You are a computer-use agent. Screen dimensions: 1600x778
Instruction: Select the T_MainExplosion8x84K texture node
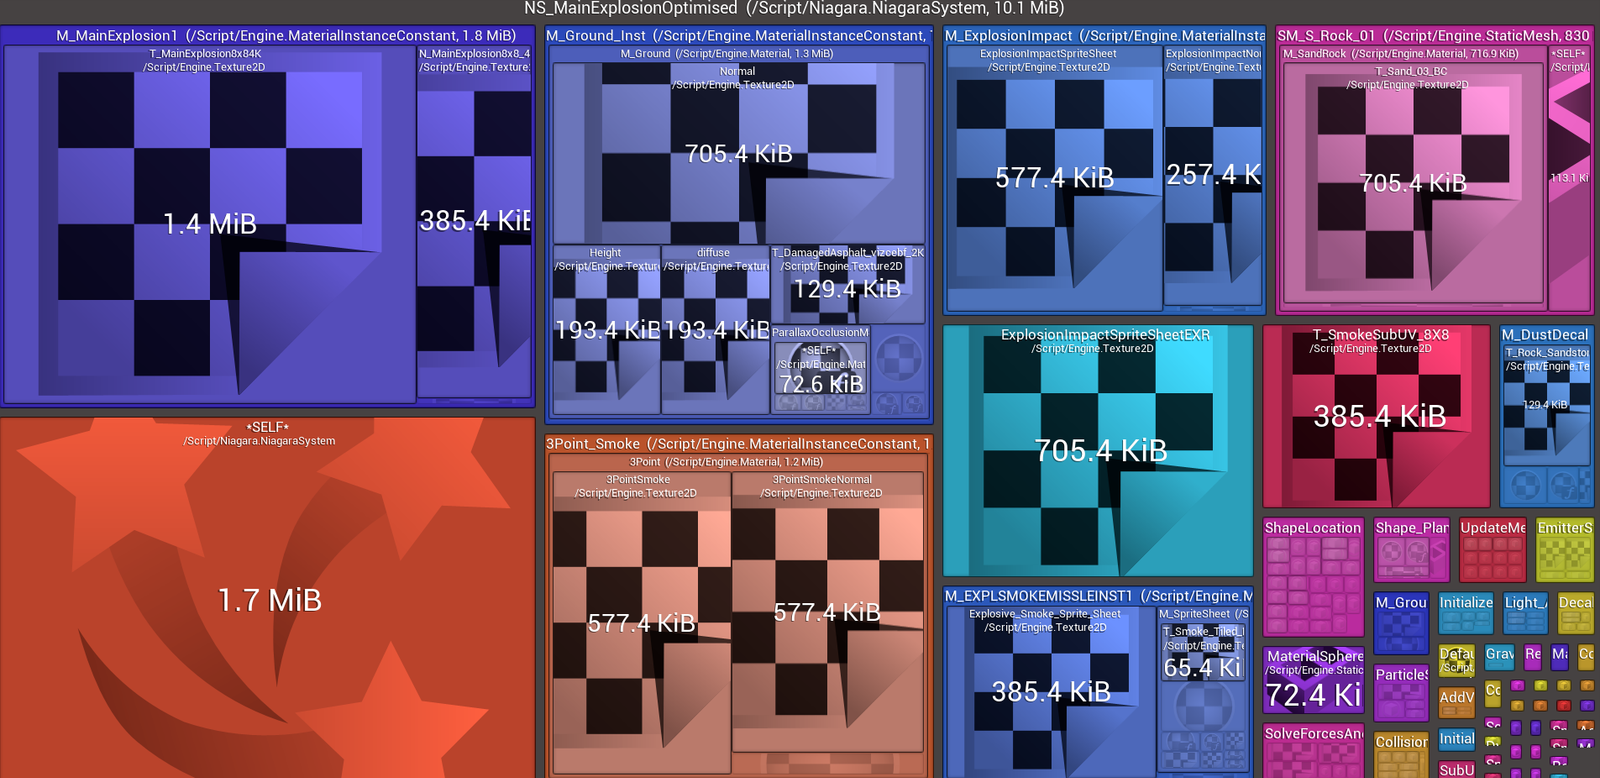[209, 224]
